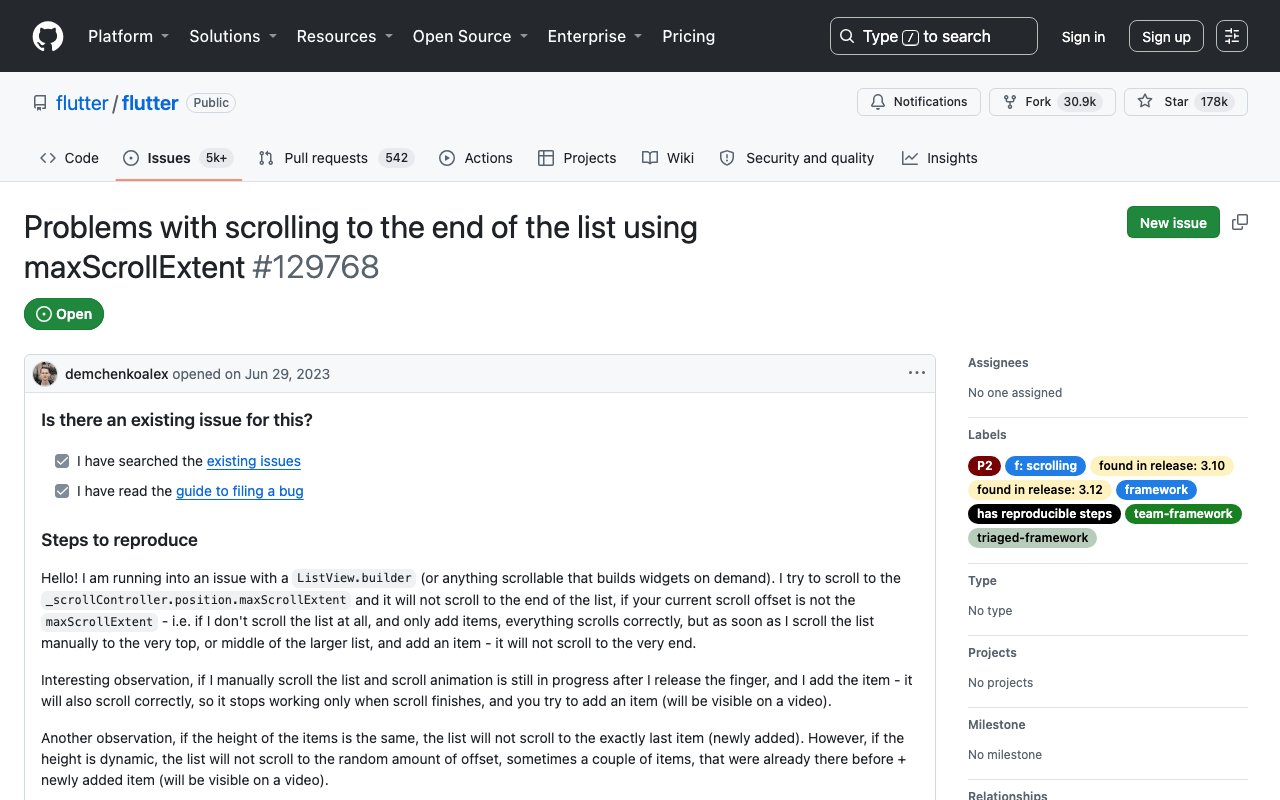
Task: Visit demchenkoalex's profile link
Action: click(x=117, y=374)
